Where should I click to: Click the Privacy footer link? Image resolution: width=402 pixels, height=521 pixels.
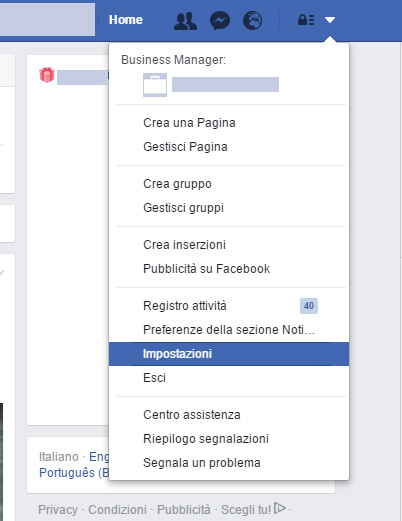tap(58, 509)
